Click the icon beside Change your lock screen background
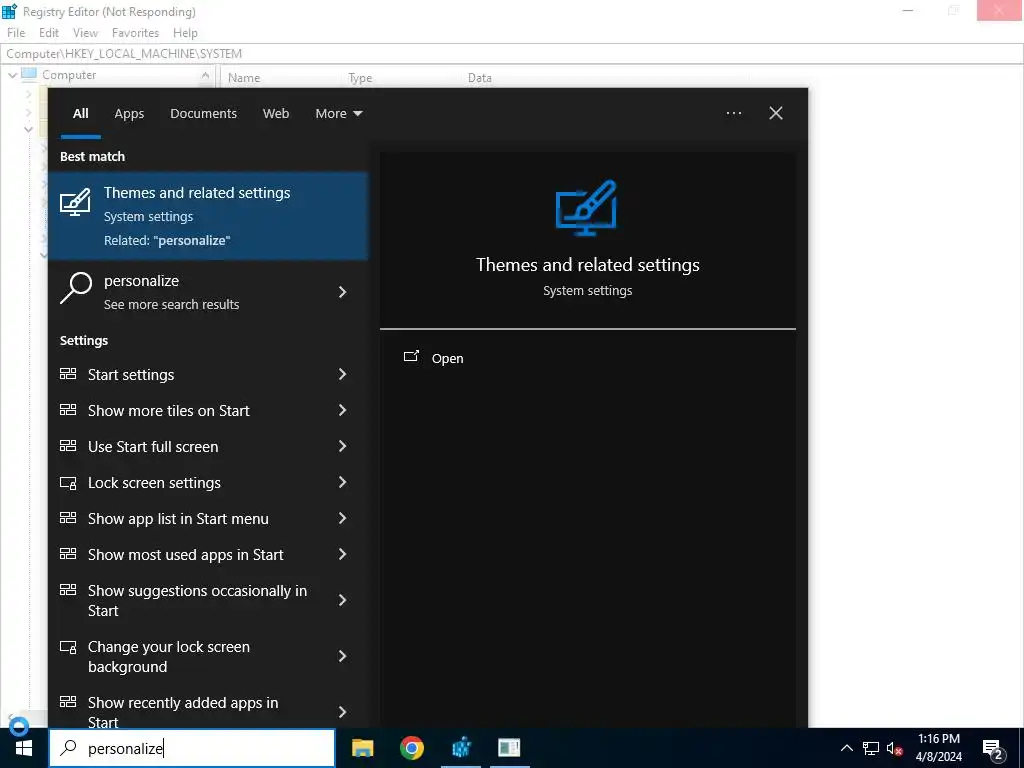Image resolution: width=1024 pixels, height=768 pixels. (x=68, y=647)
